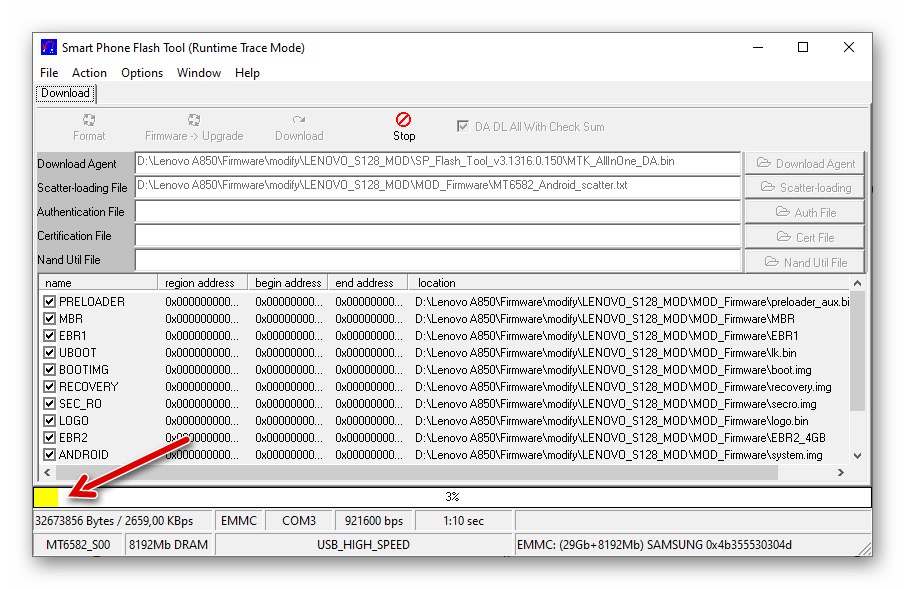Select the recovery.img location text
905x589 pixels.
click(623, 387)
